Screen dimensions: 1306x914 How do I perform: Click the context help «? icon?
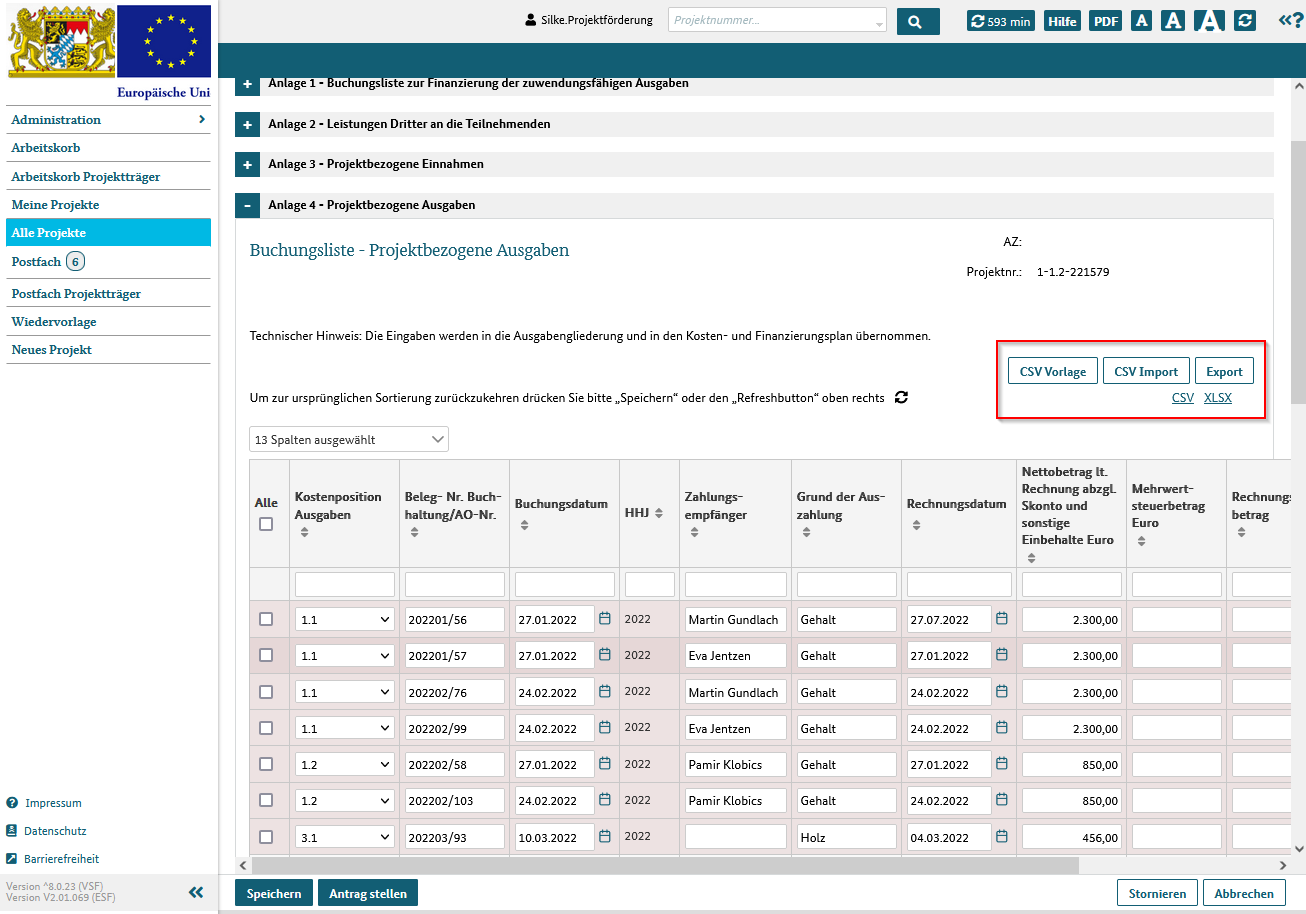point(1290,20)
